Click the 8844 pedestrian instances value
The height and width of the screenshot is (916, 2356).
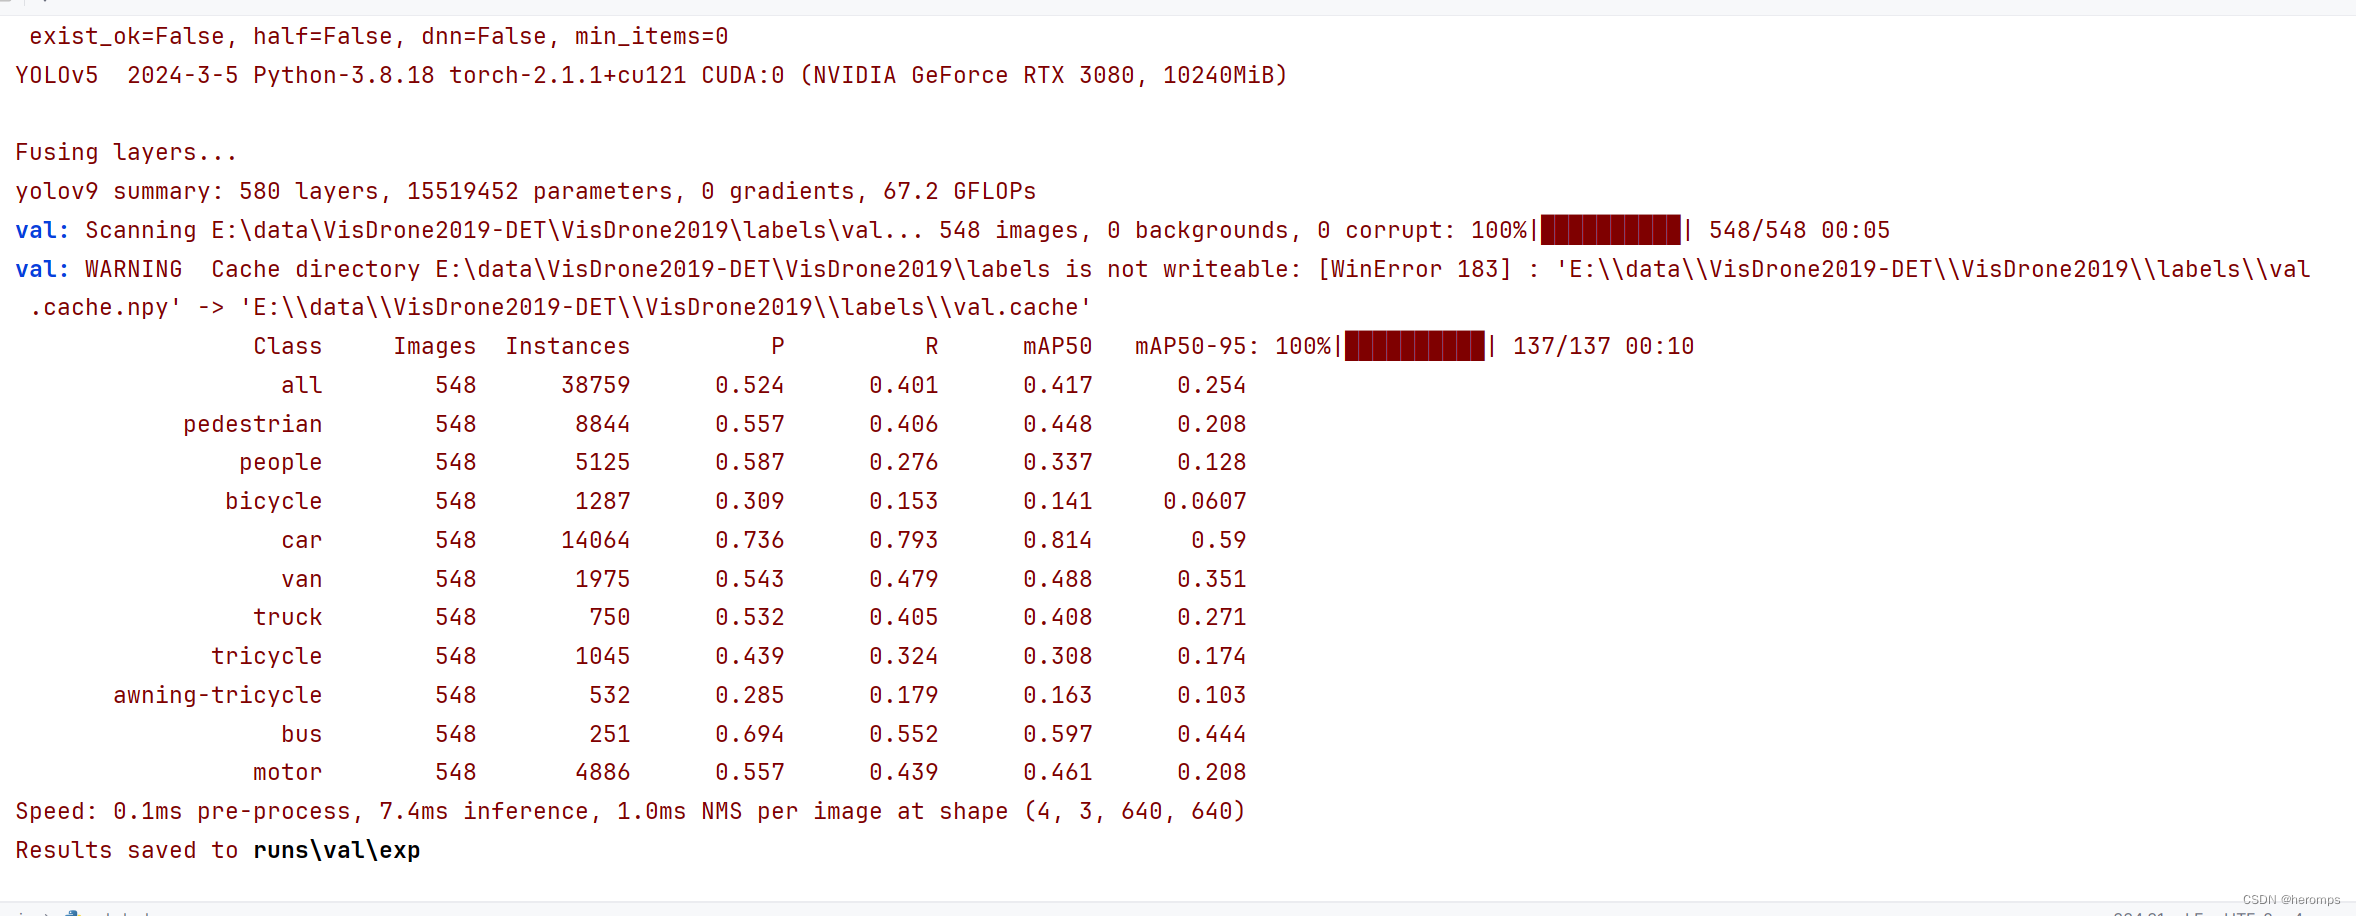[x=602, y=424]
